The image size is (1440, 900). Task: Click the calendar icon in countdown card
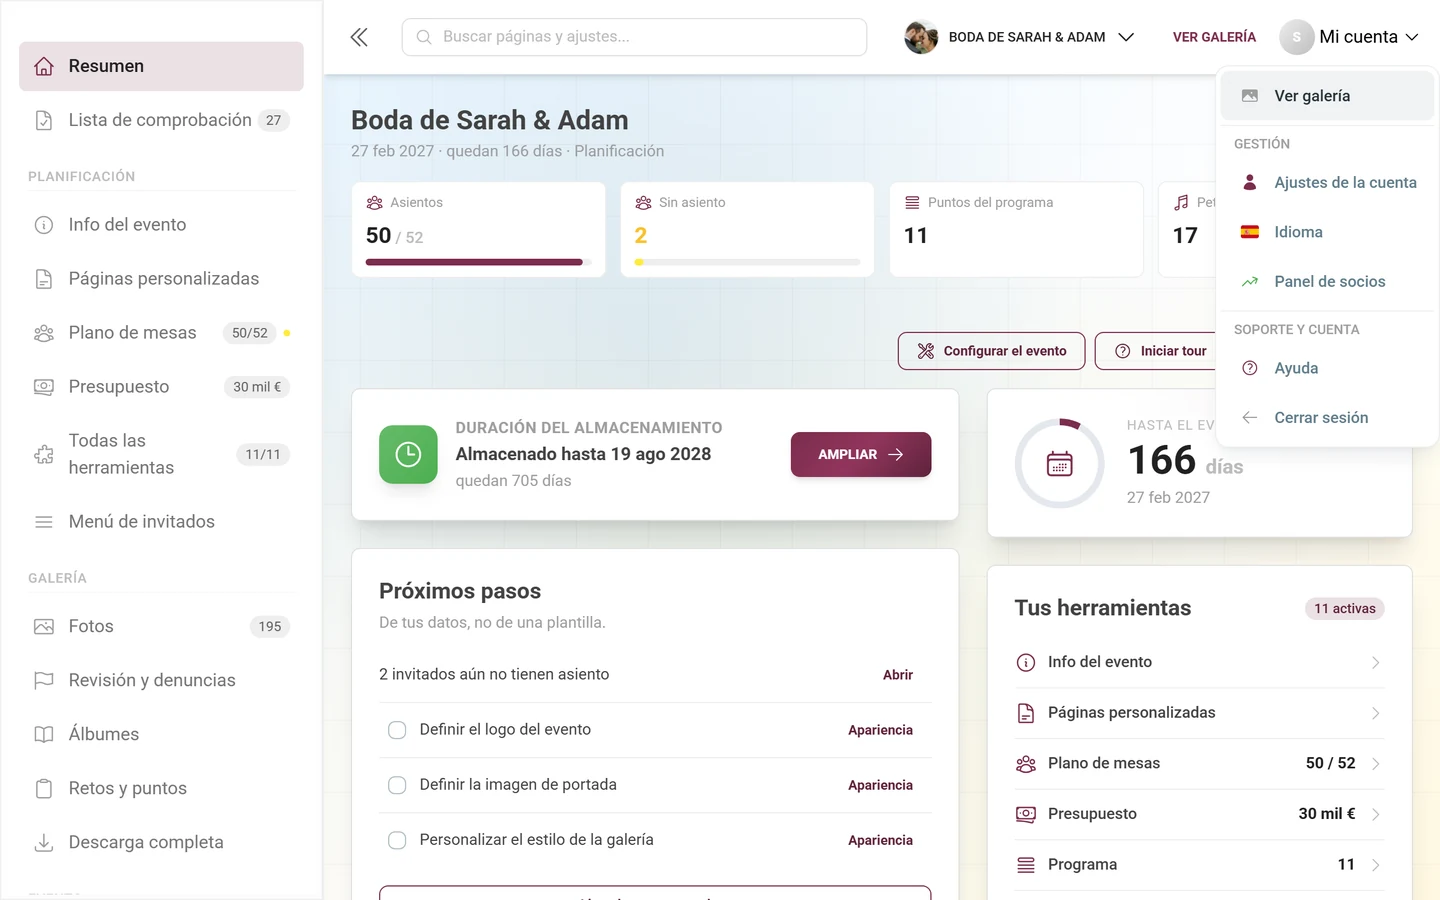pos(1060,464)
